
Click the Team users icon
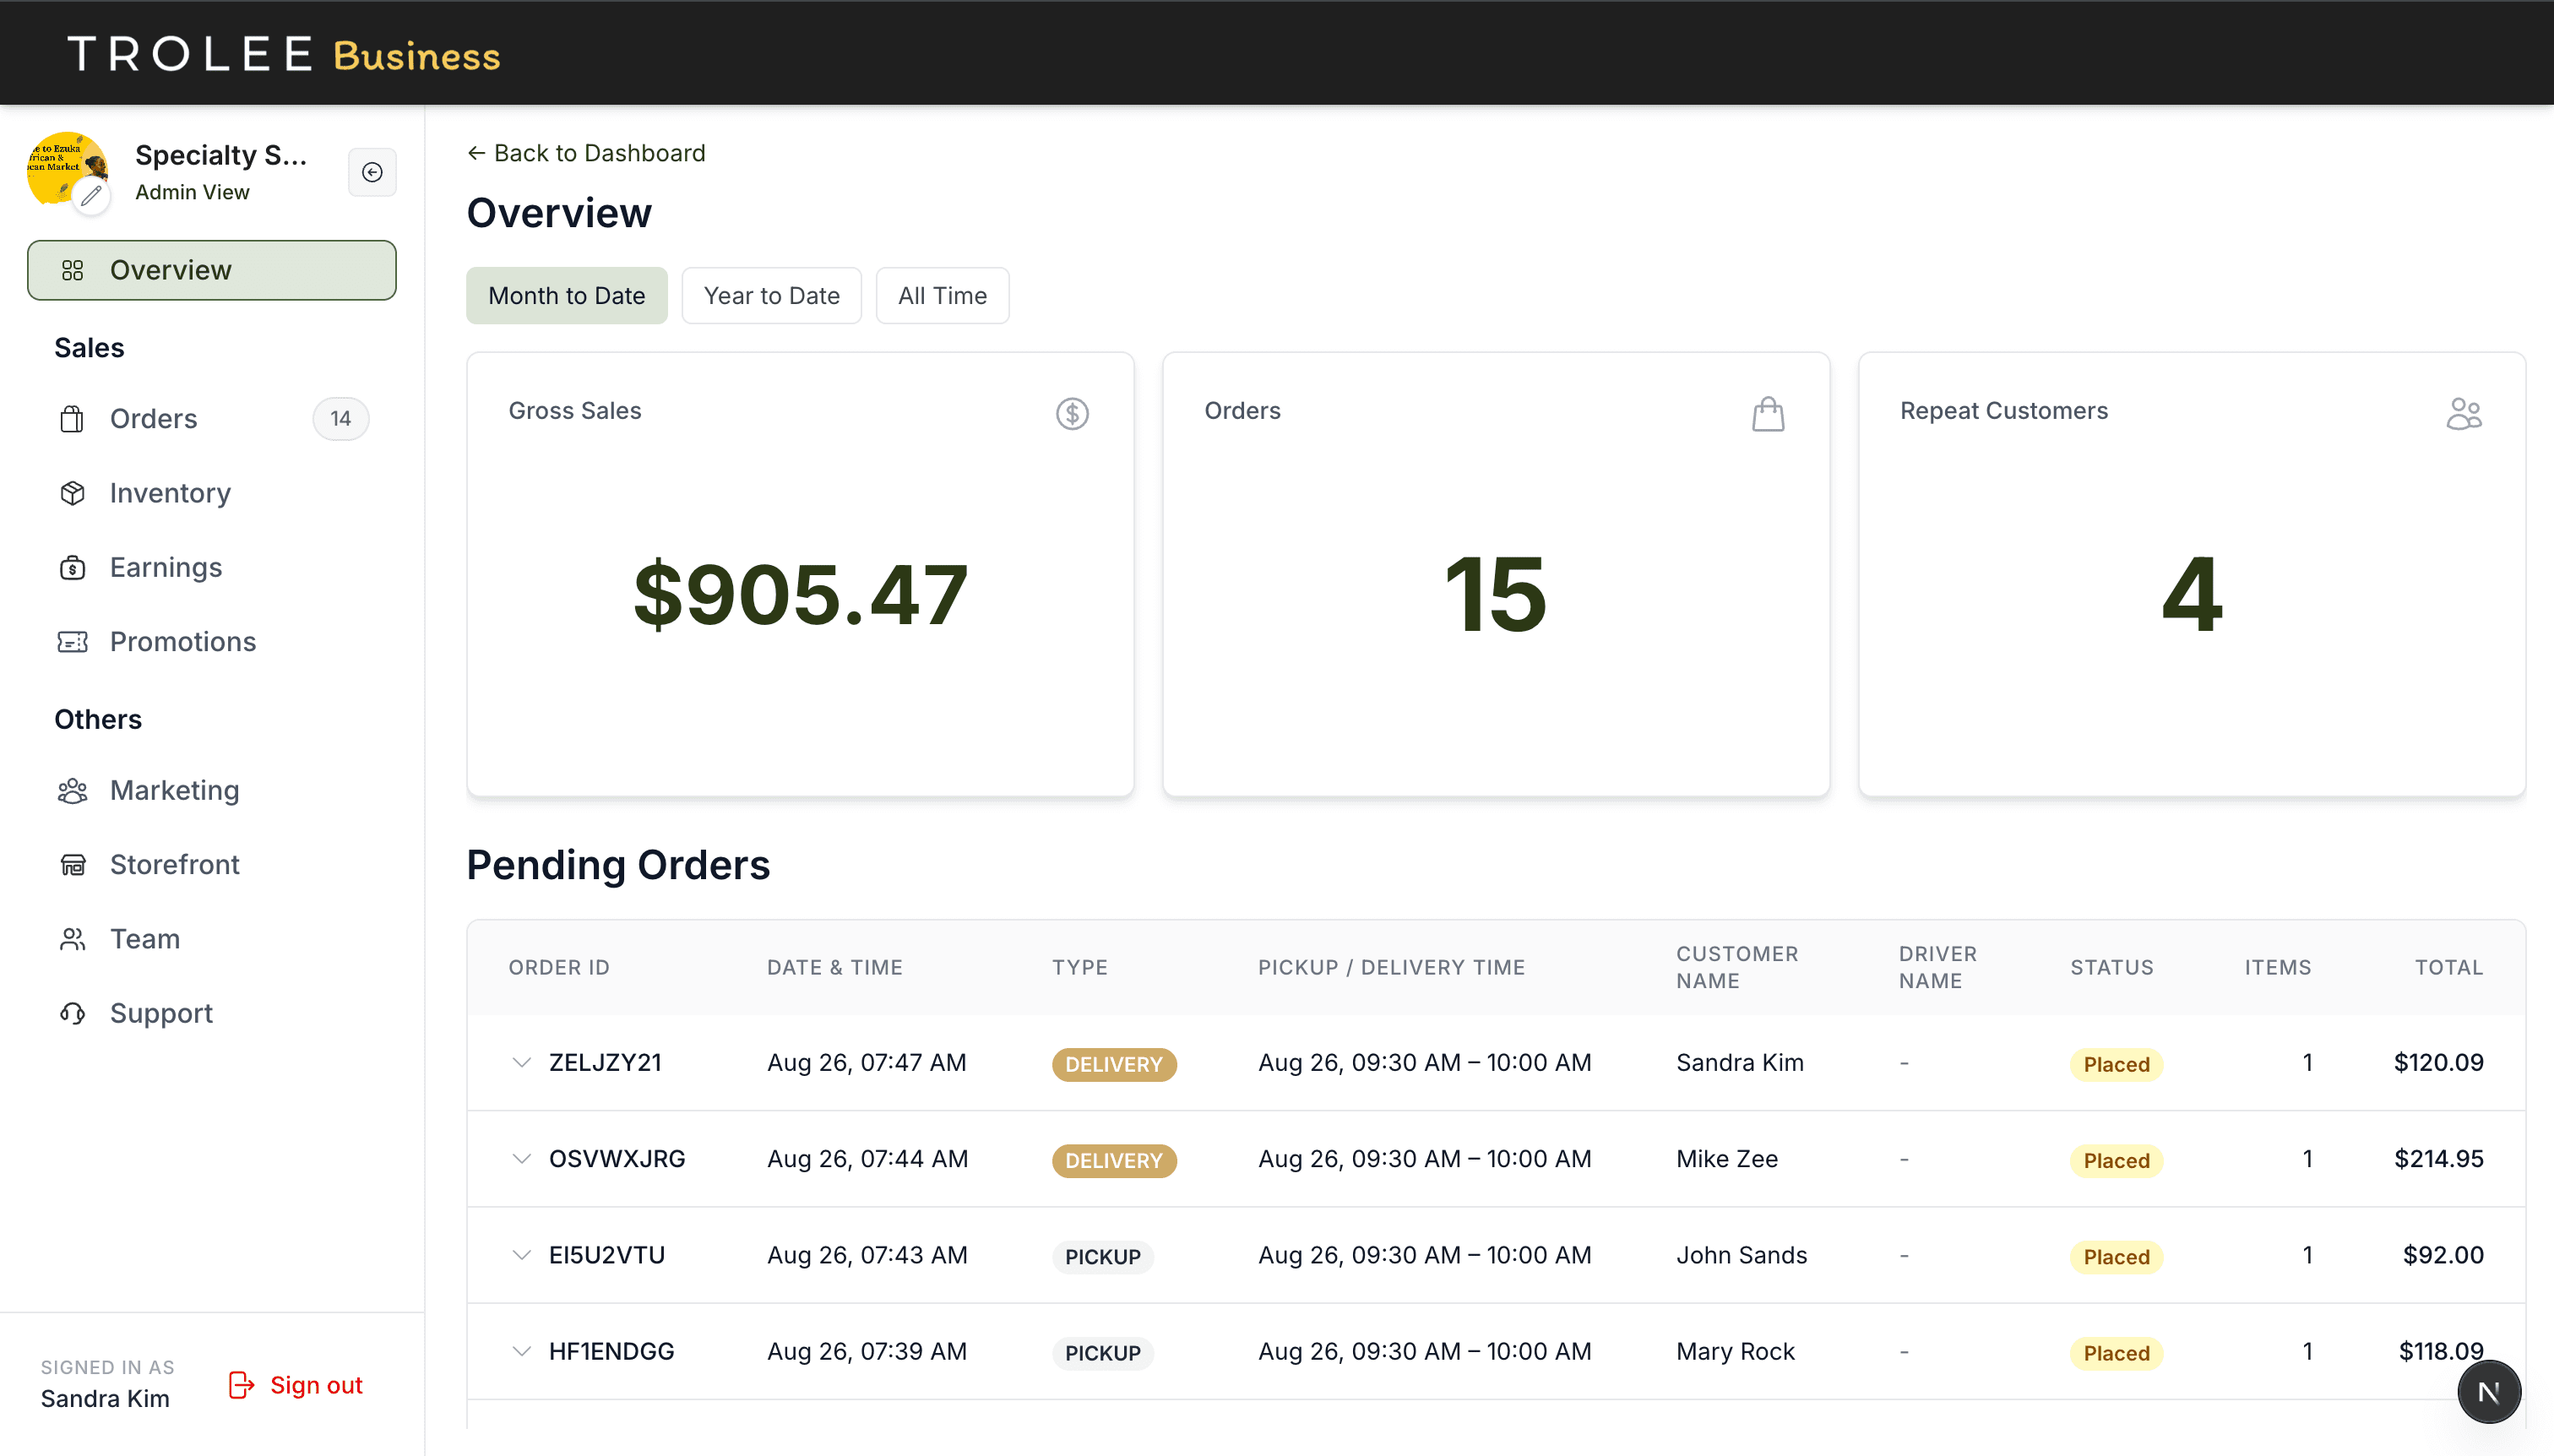pos(72,939)
